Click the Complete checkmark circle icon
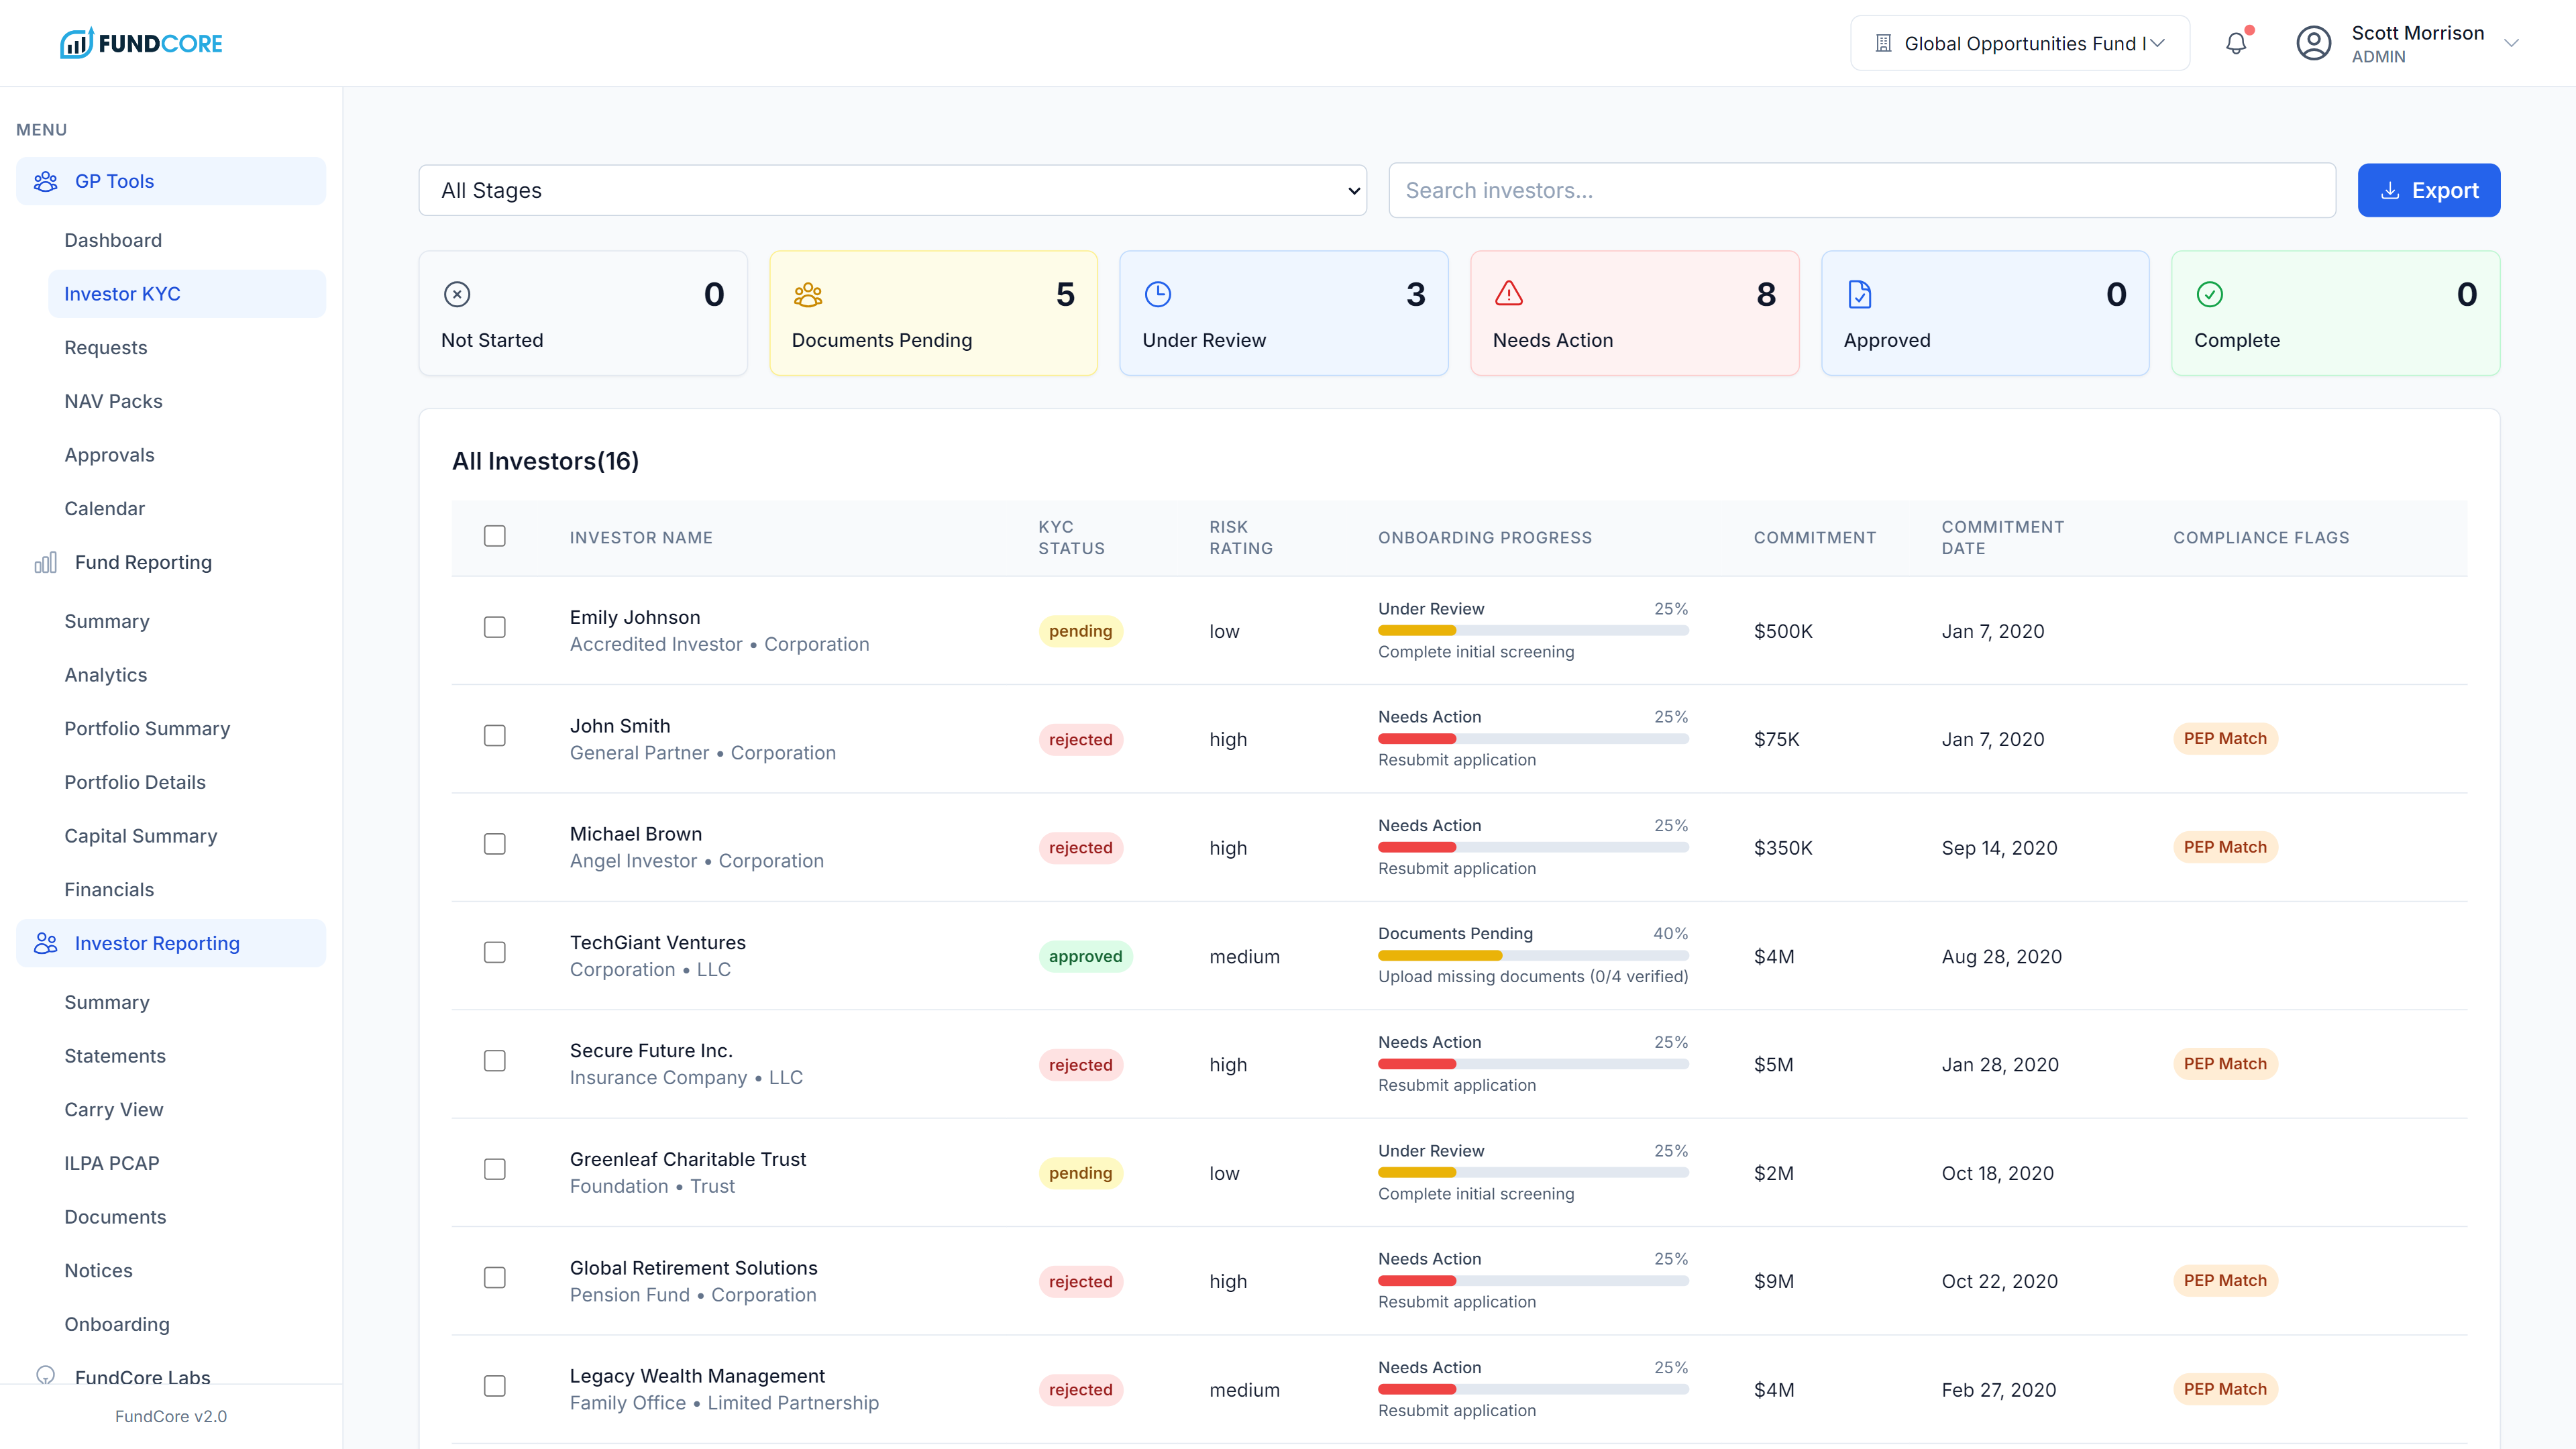This screenshot has width=2576, height=1449. [x=2209, y=294]
